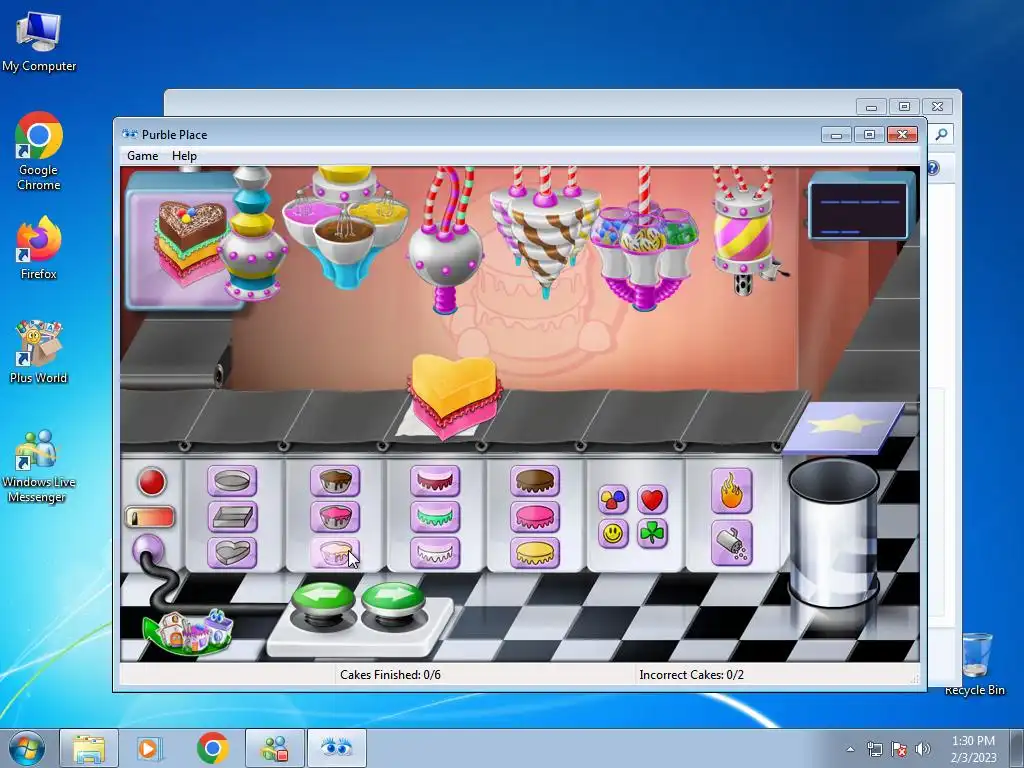Viewport: 1024px width, 768px height.
Task: Toggle the red power switch on control panel
Action: (150, 518)
